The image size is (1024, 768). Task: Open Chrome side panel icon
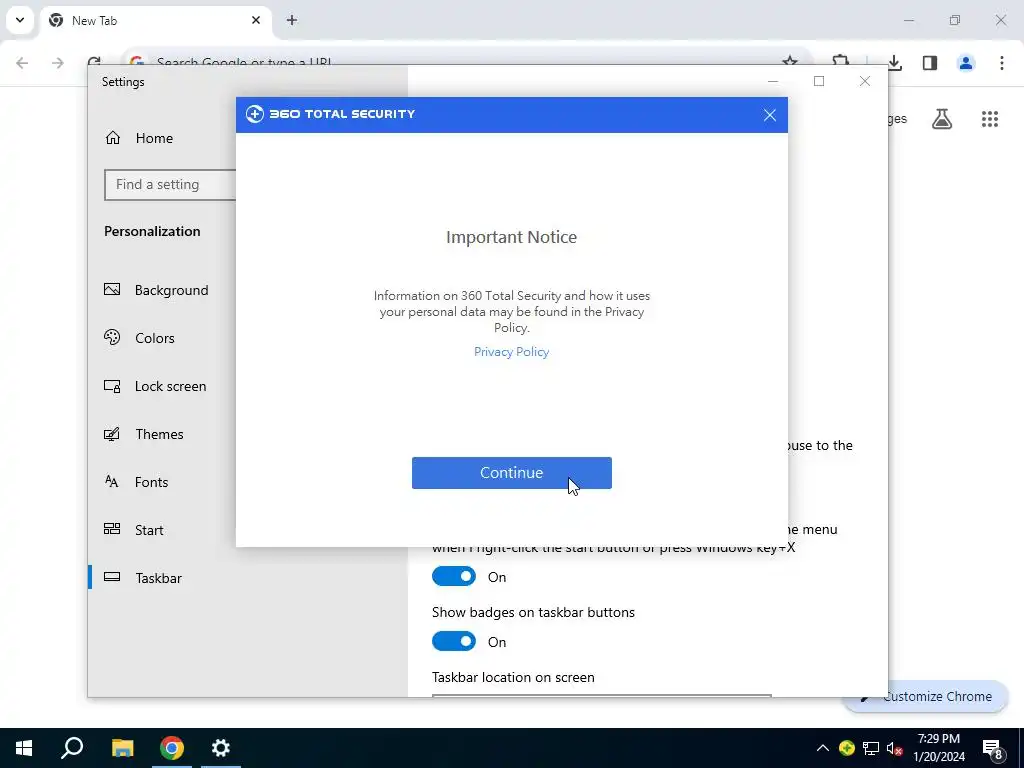click(x=930, y=63)
